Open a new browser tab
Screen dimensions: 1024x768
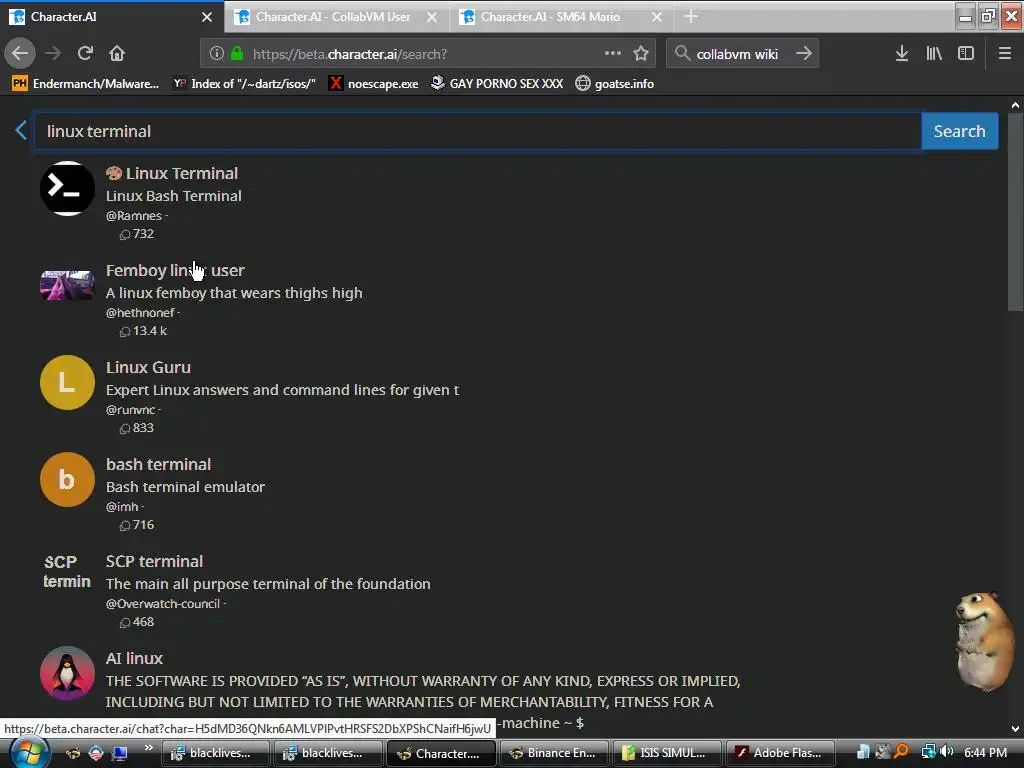pyautogui.click(x=691, y=17)
